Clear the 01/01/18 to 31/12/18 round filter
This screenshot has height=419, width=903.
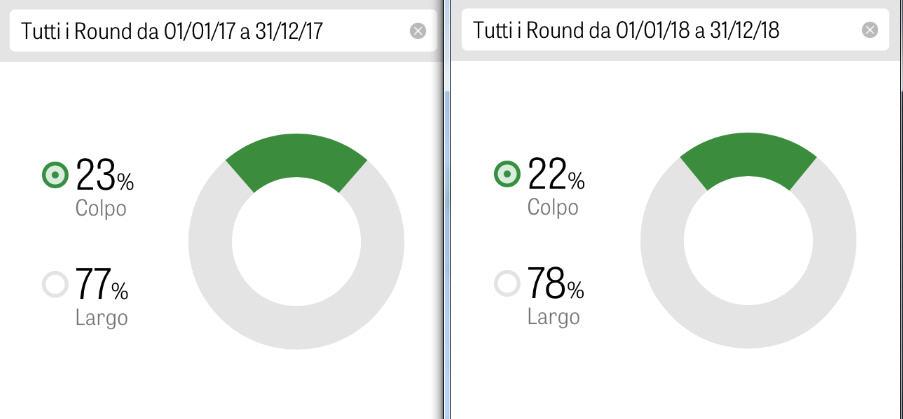pos(870,30)
